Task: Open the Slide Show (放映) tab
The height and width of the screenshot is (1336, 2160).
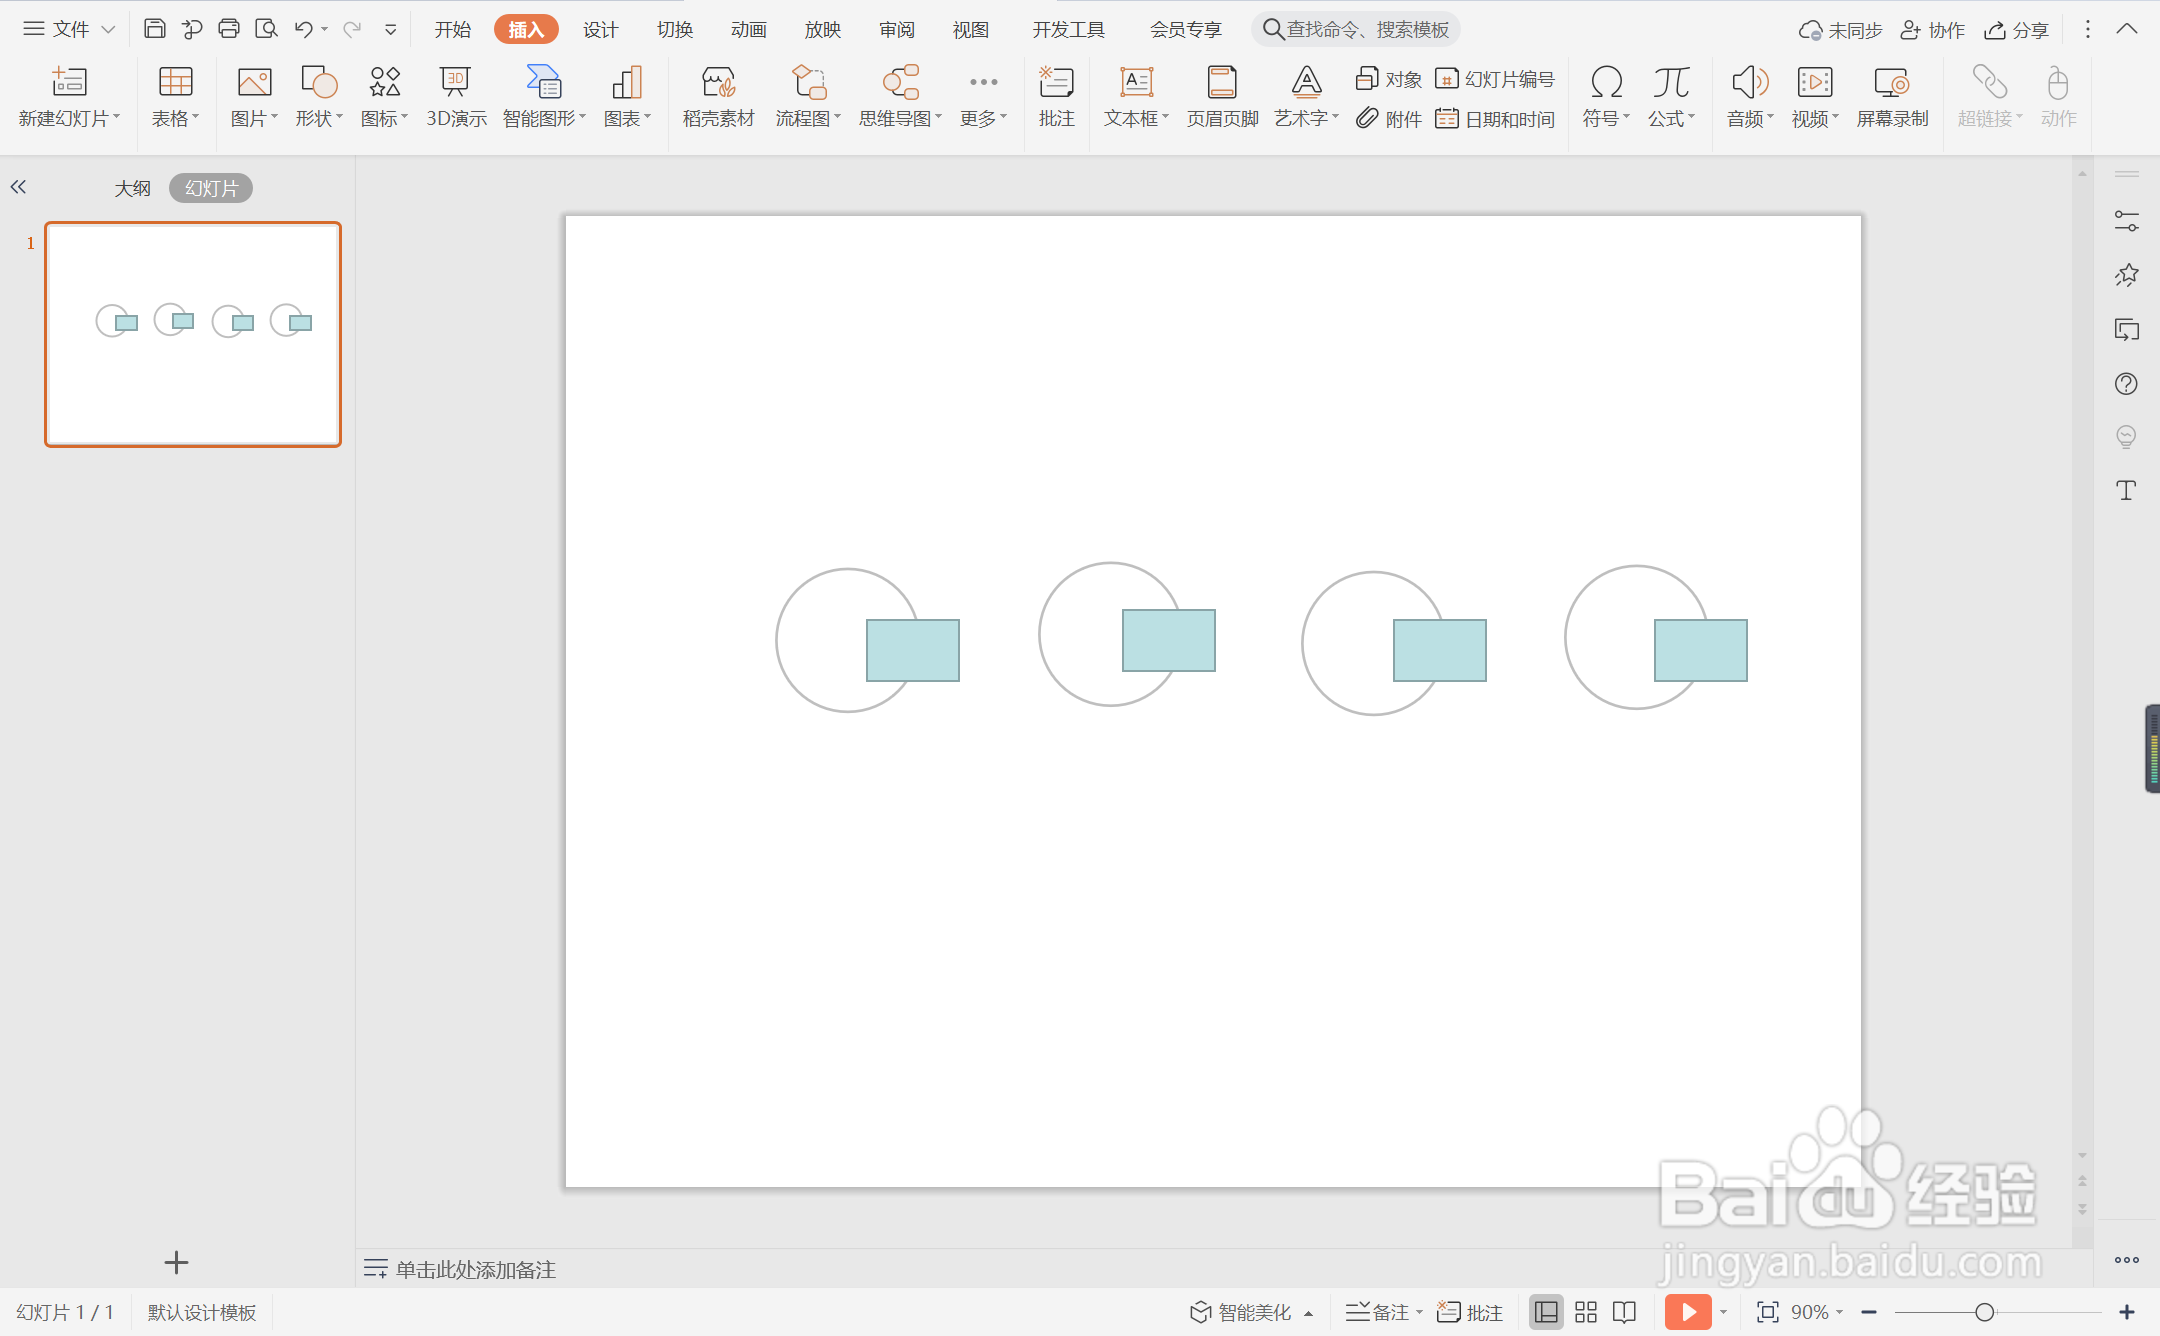Action: click(x=822, y=29)
